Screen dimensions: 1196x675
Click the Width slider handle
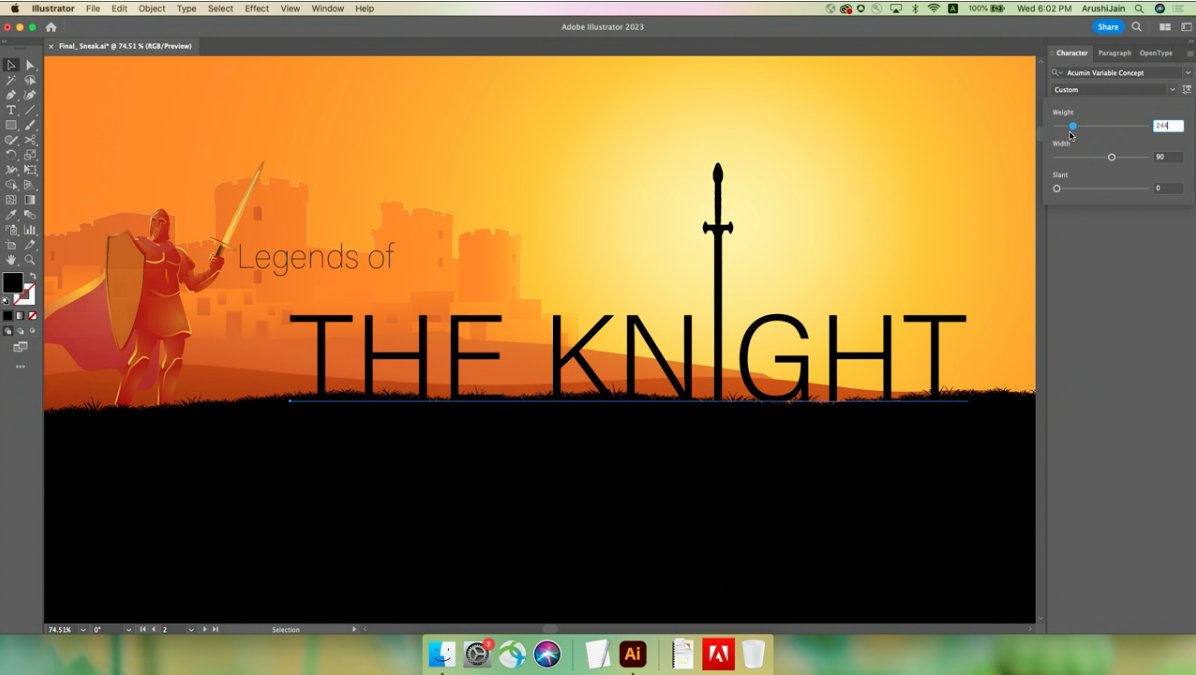pyautogui.click(x=1111, y=157)
